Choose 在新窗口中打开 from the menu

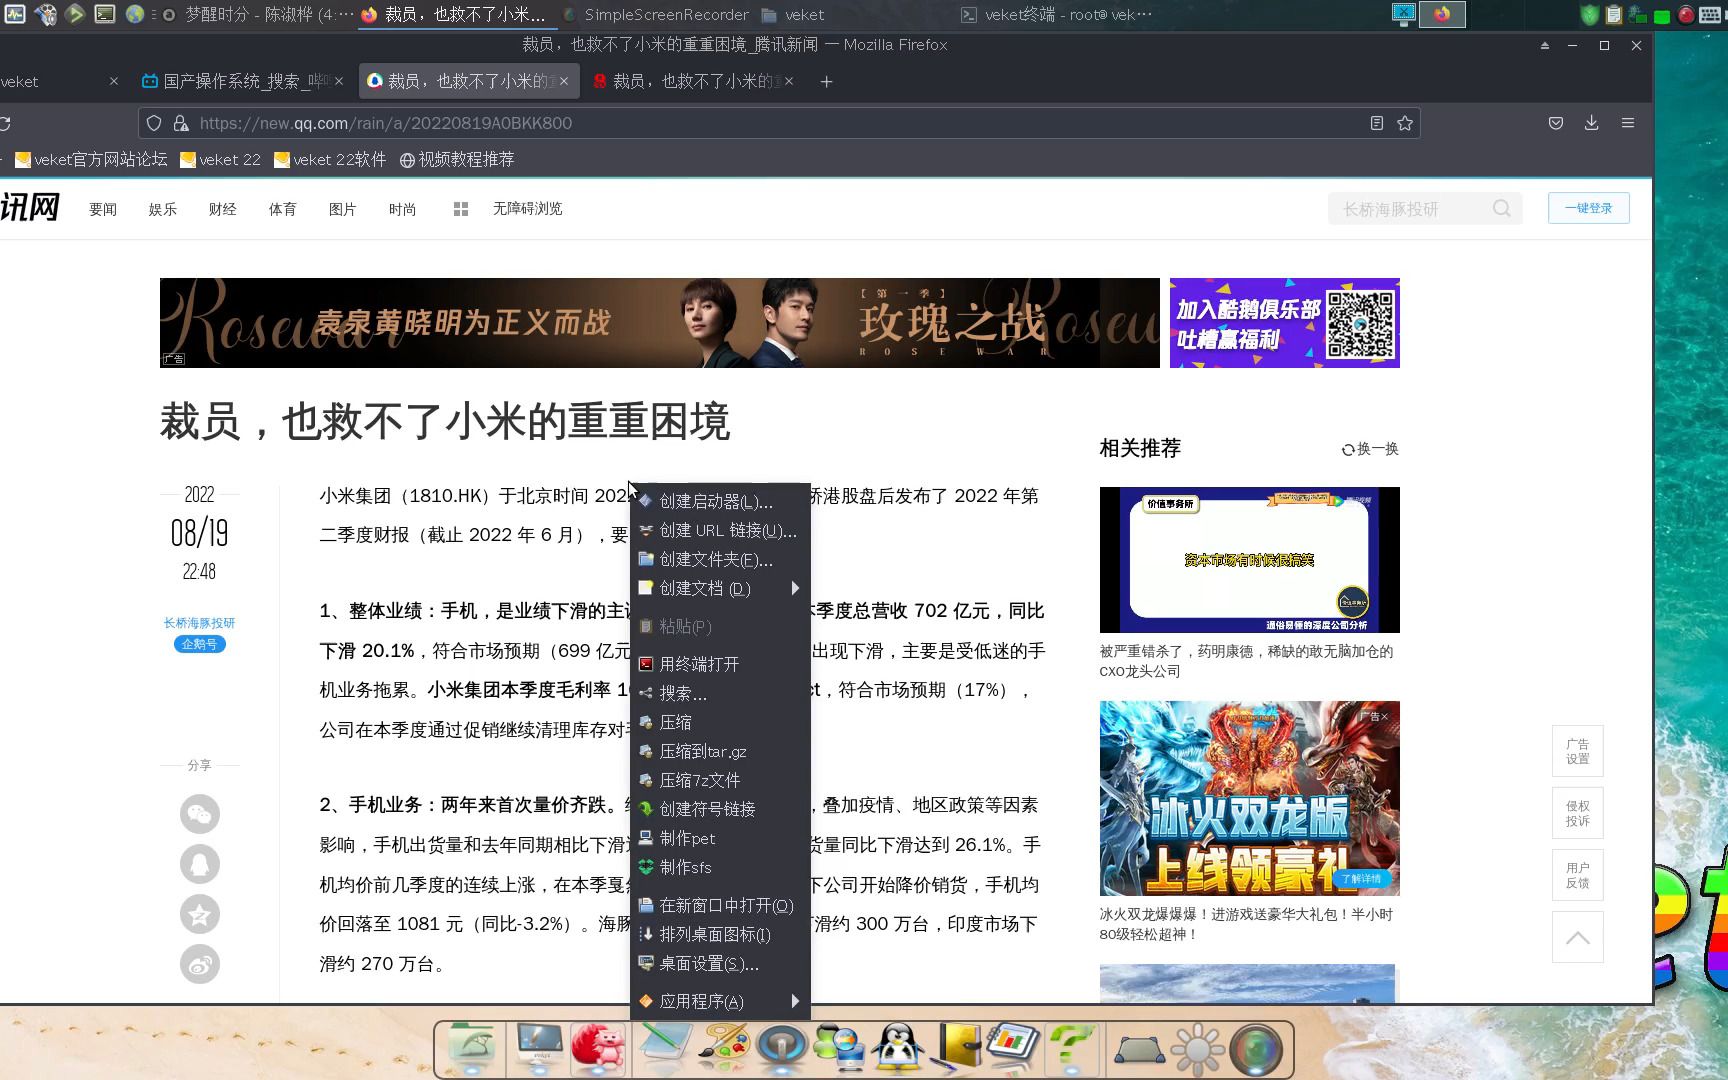pos(720,906)
